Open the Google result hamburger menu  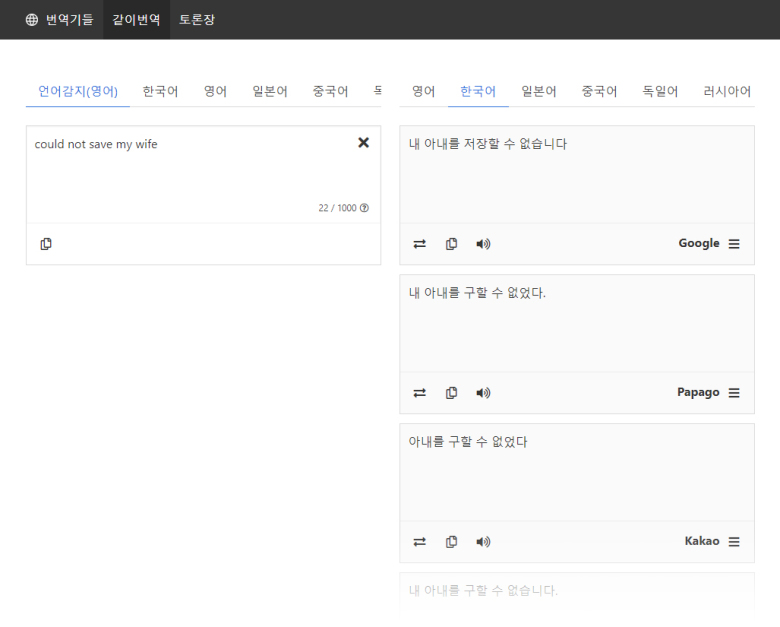pos(734,244)
